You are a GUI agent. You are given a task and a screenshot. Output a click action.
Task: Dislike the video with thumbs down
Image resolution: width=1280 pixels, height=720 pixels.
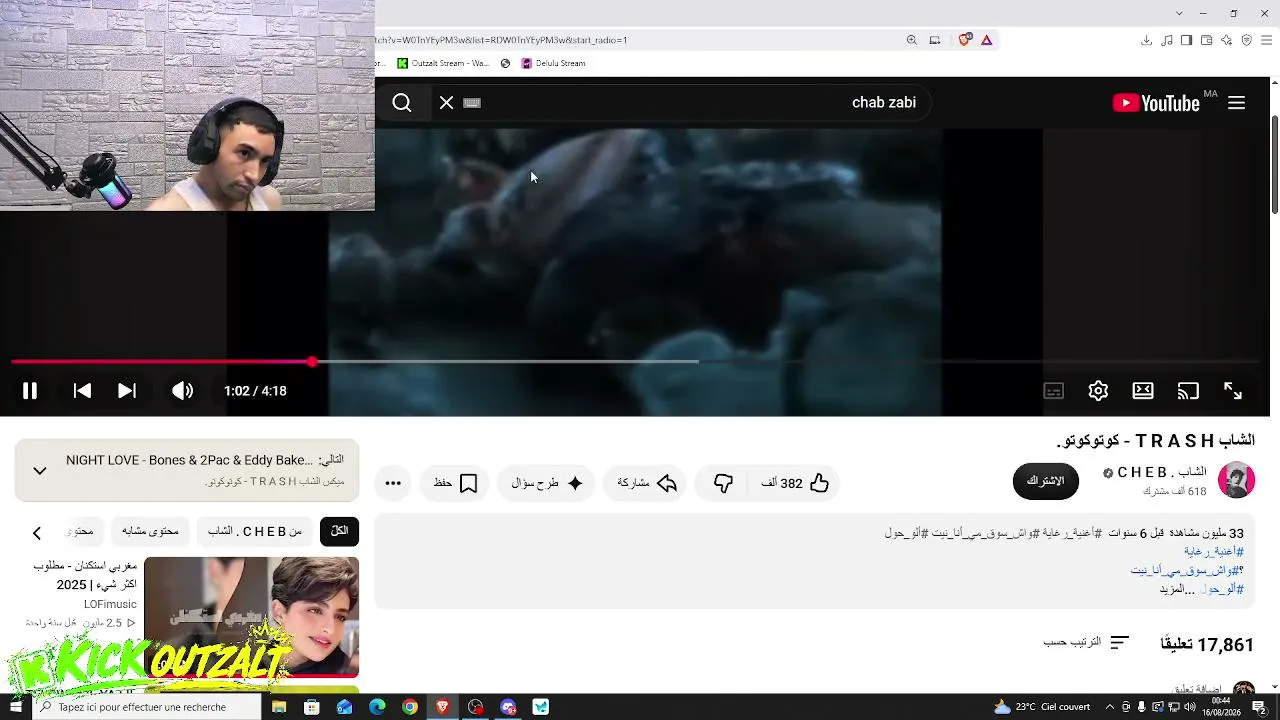pos(723,483)
